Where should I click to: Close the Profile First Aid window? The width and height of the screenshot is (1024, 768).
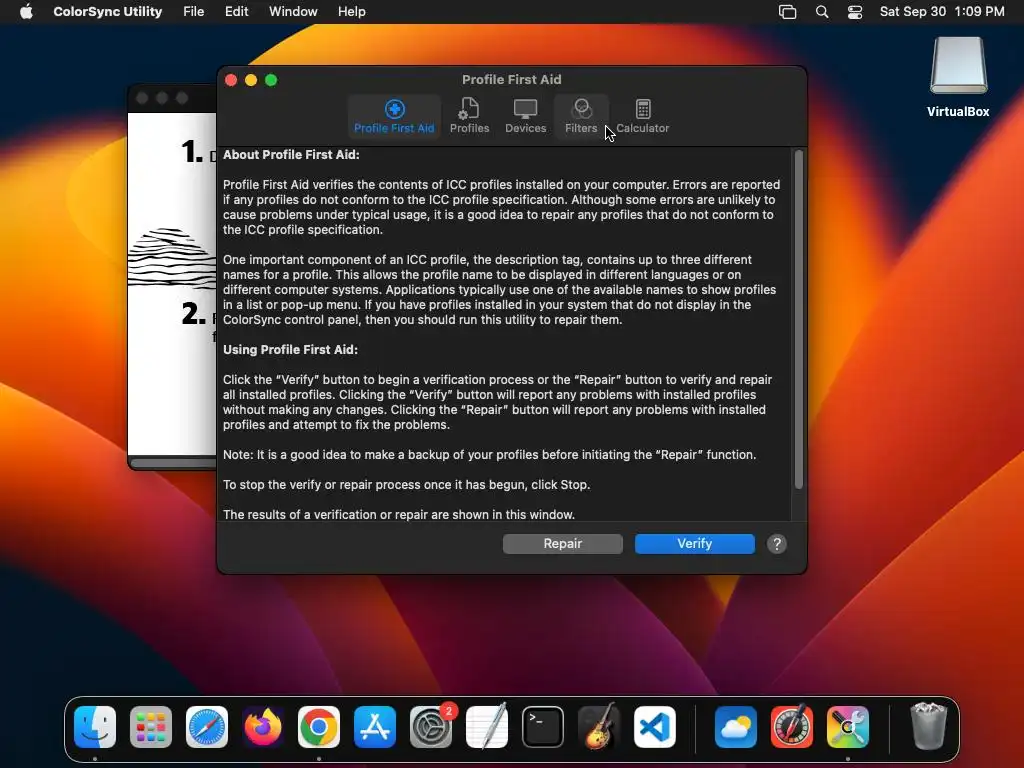click(231, 80)
